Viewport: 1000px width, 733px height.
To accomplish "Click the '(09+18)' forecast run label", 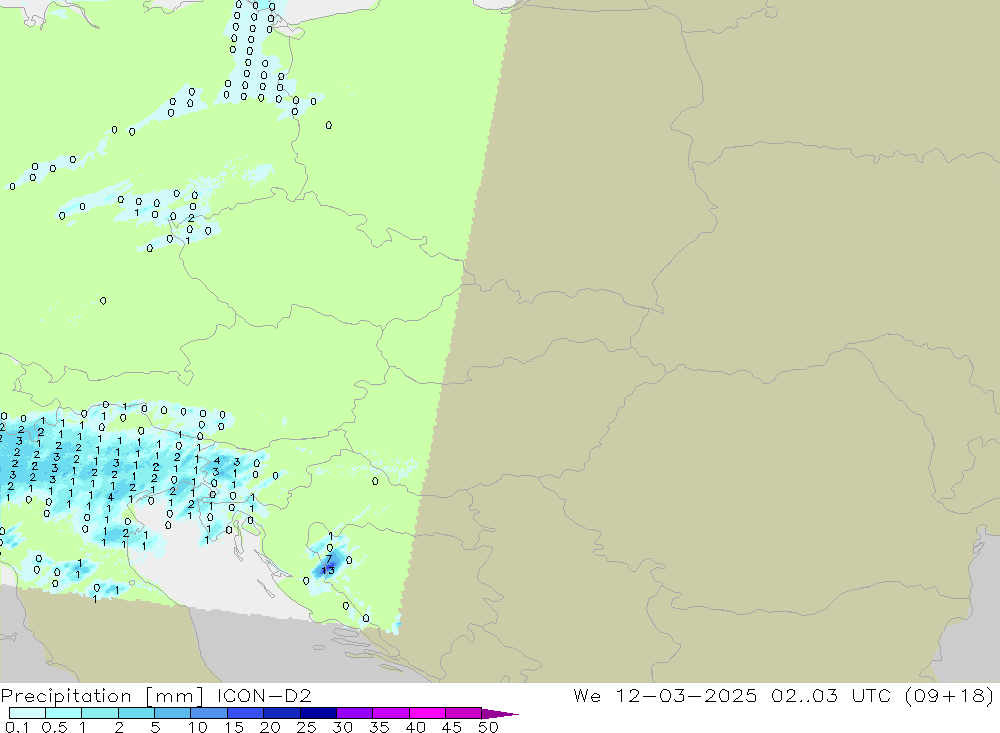I will pos(950,695).
